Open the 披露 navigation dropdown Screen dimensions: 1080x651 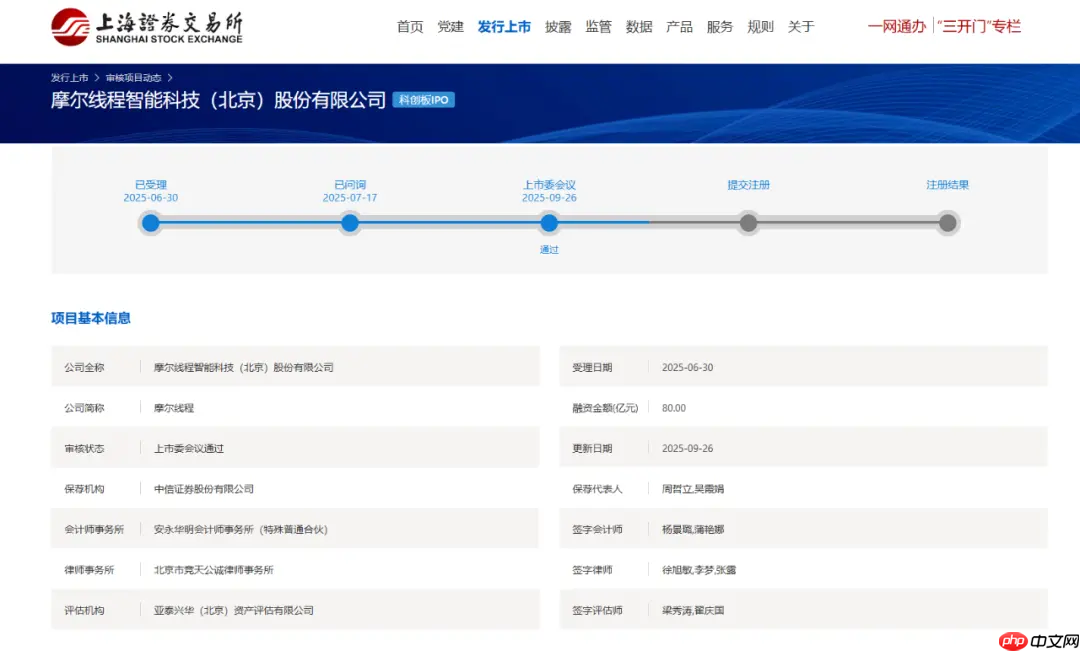pyautogui.click(x=558, y=27)
